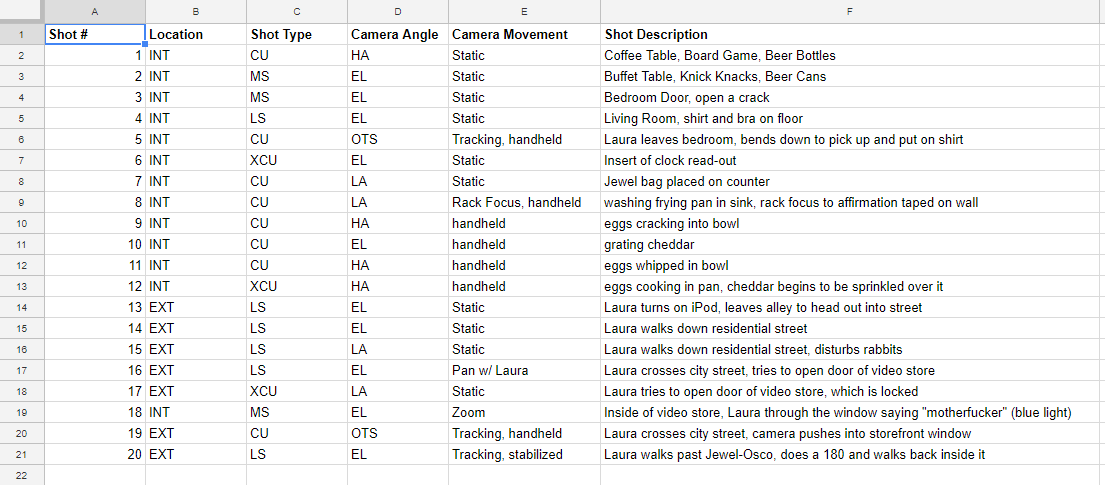Select the 'Shot Description' header cell

(851, 34)
